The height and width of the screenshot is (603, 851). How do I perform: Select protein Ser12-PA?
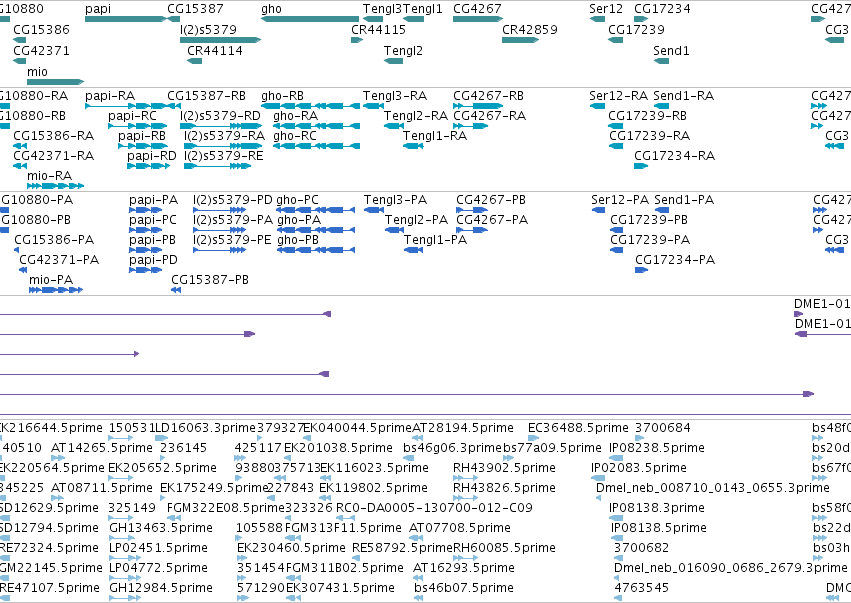point(598,210)
